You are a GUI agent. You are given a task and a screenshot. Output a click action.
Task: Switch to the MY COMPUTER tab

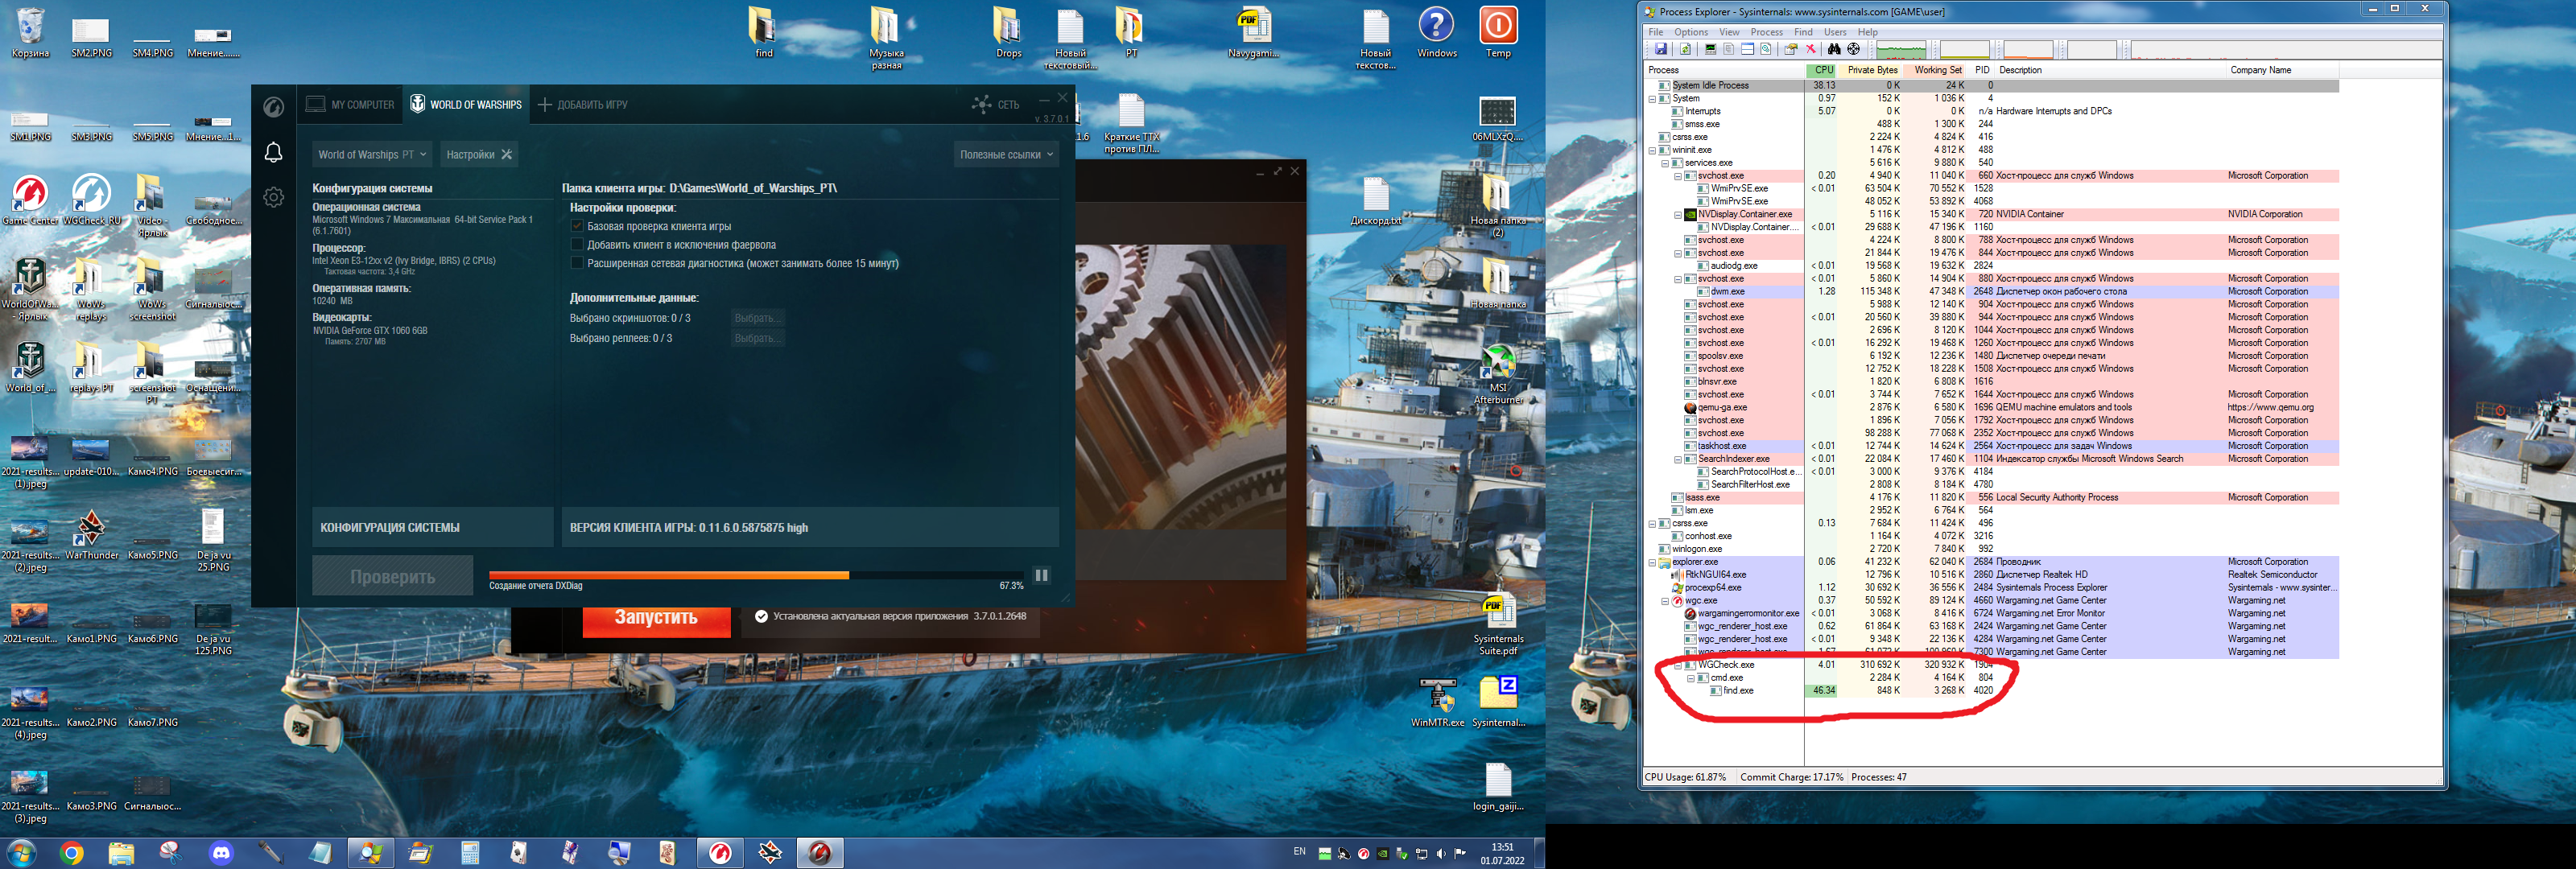click(350, 104)
